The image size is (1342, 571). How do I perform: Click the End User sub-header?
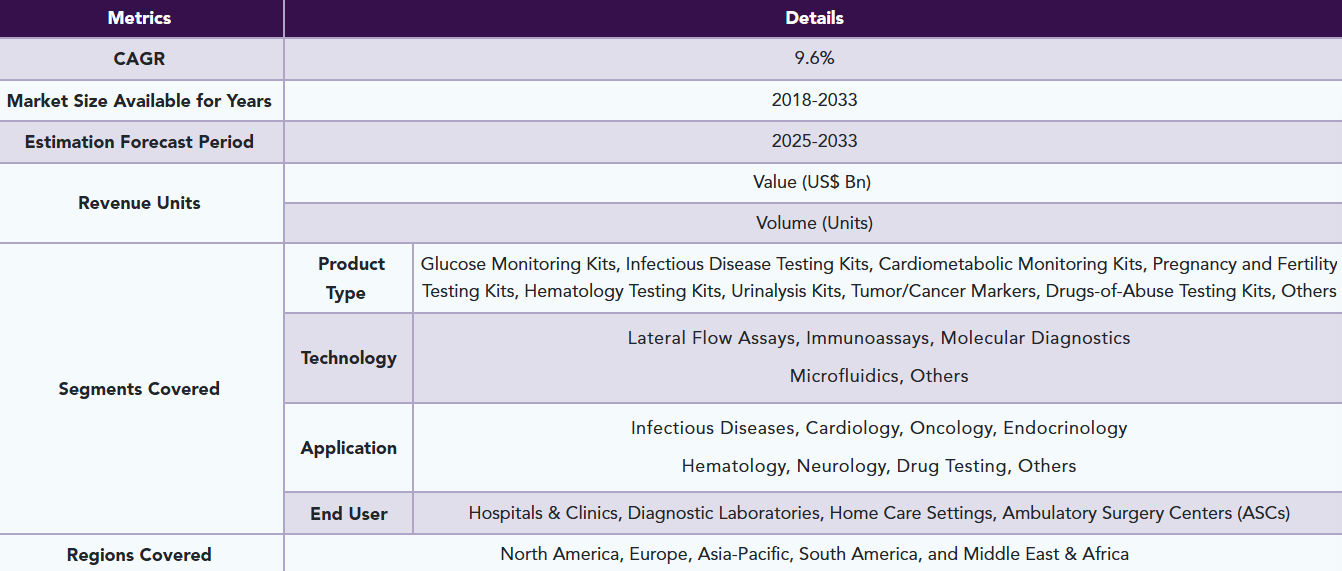coord(349,513)
